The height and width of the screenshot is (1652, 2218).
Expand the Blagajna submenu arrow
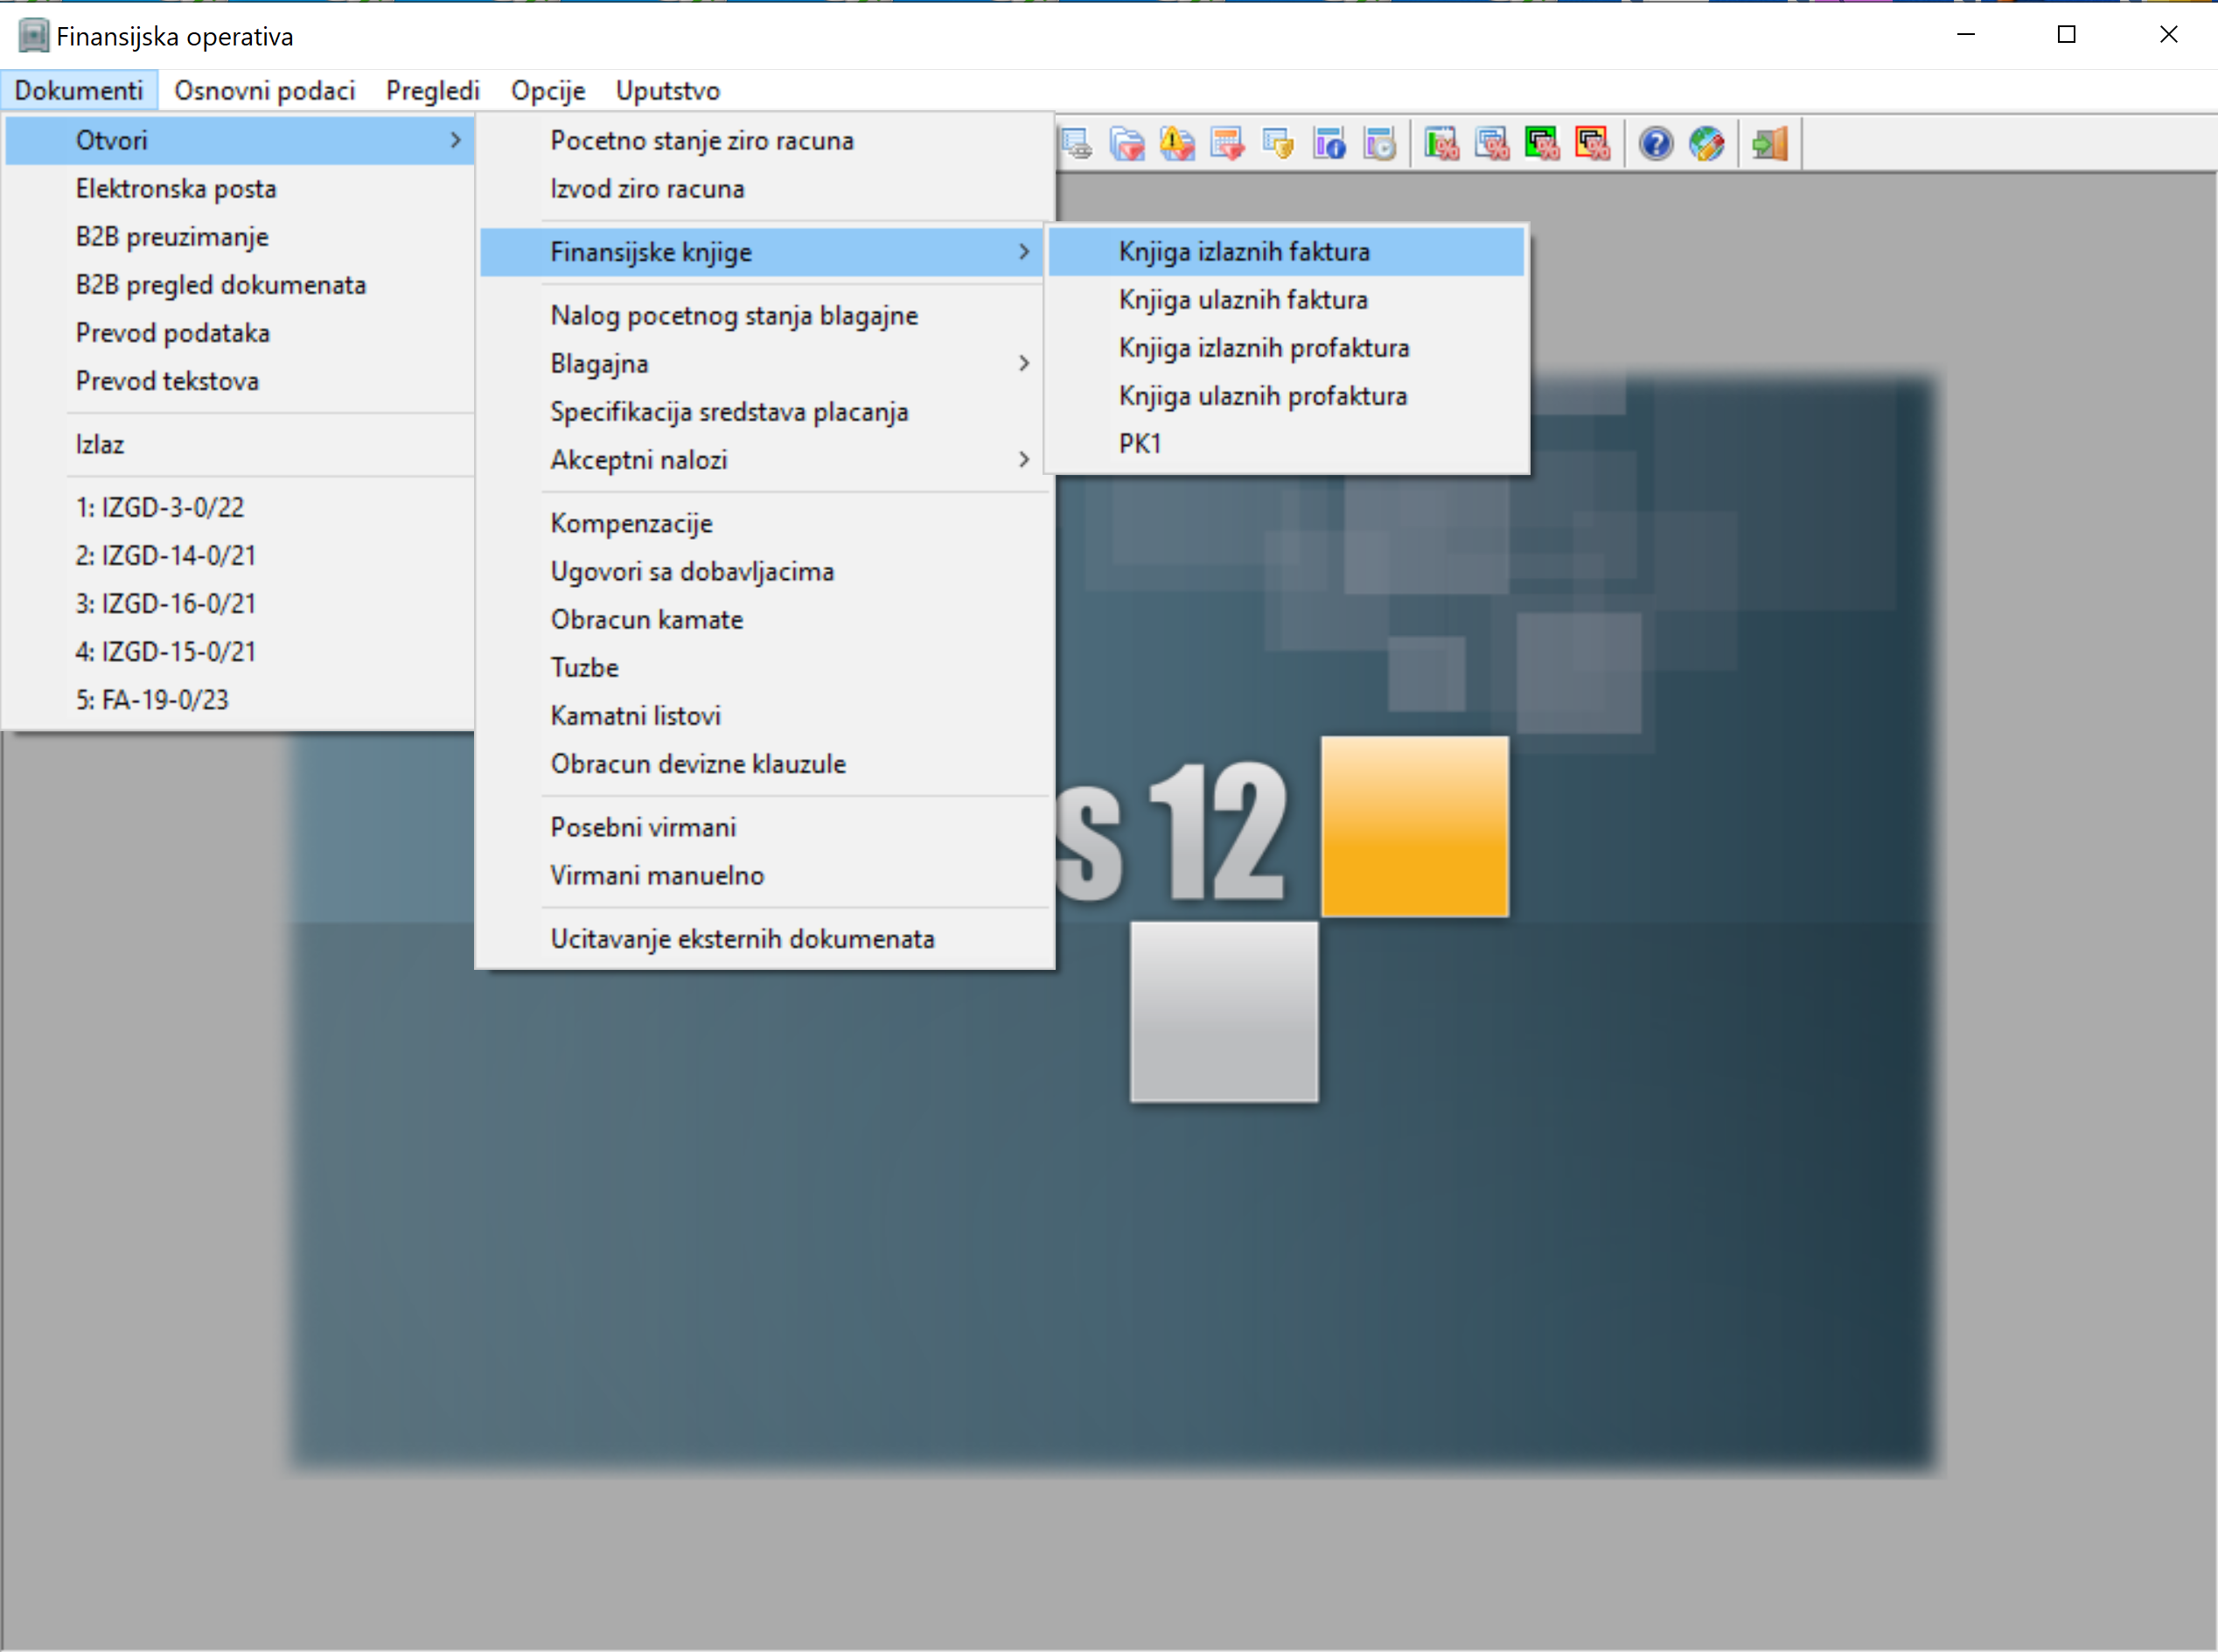(1023, 363)
